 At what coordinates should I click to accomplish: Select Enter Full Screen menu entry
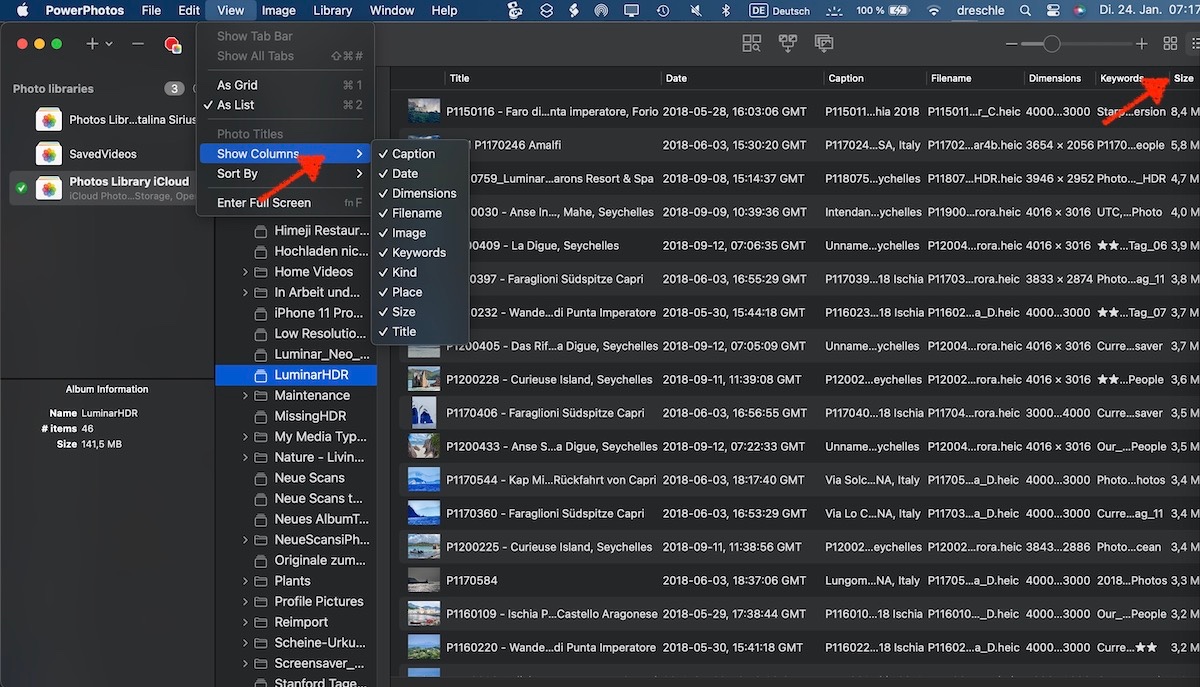[263, 203]
